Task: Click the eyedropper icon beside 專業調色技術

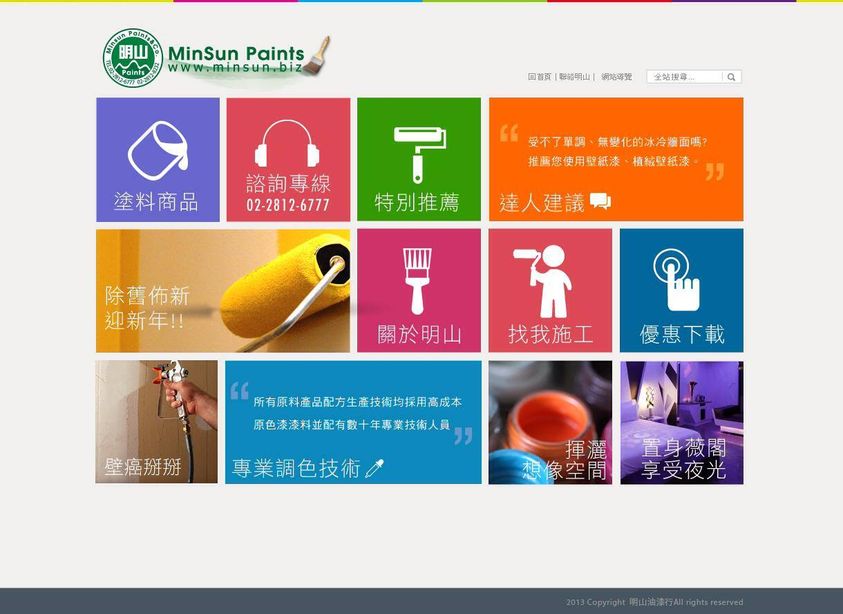Action: [375, 468]
